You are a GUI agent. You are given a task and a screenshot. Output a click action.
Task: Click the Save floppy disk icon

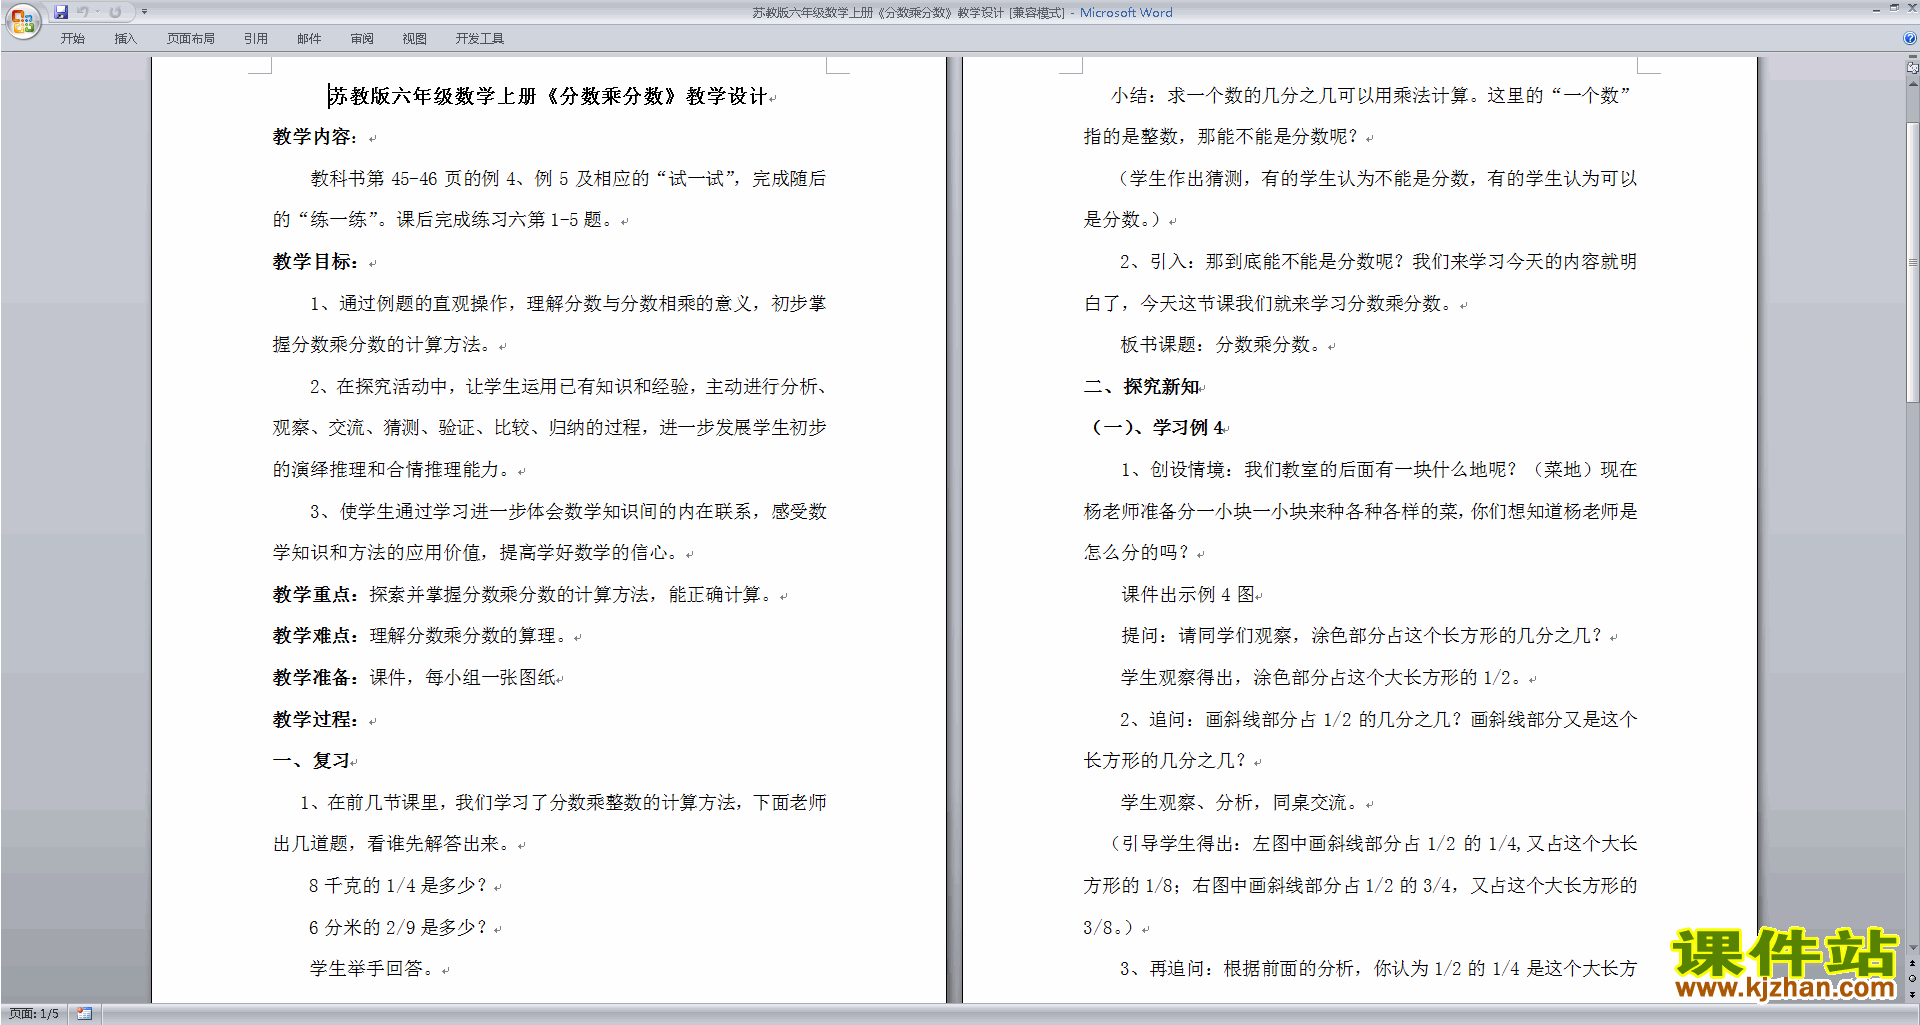[61, 12]
